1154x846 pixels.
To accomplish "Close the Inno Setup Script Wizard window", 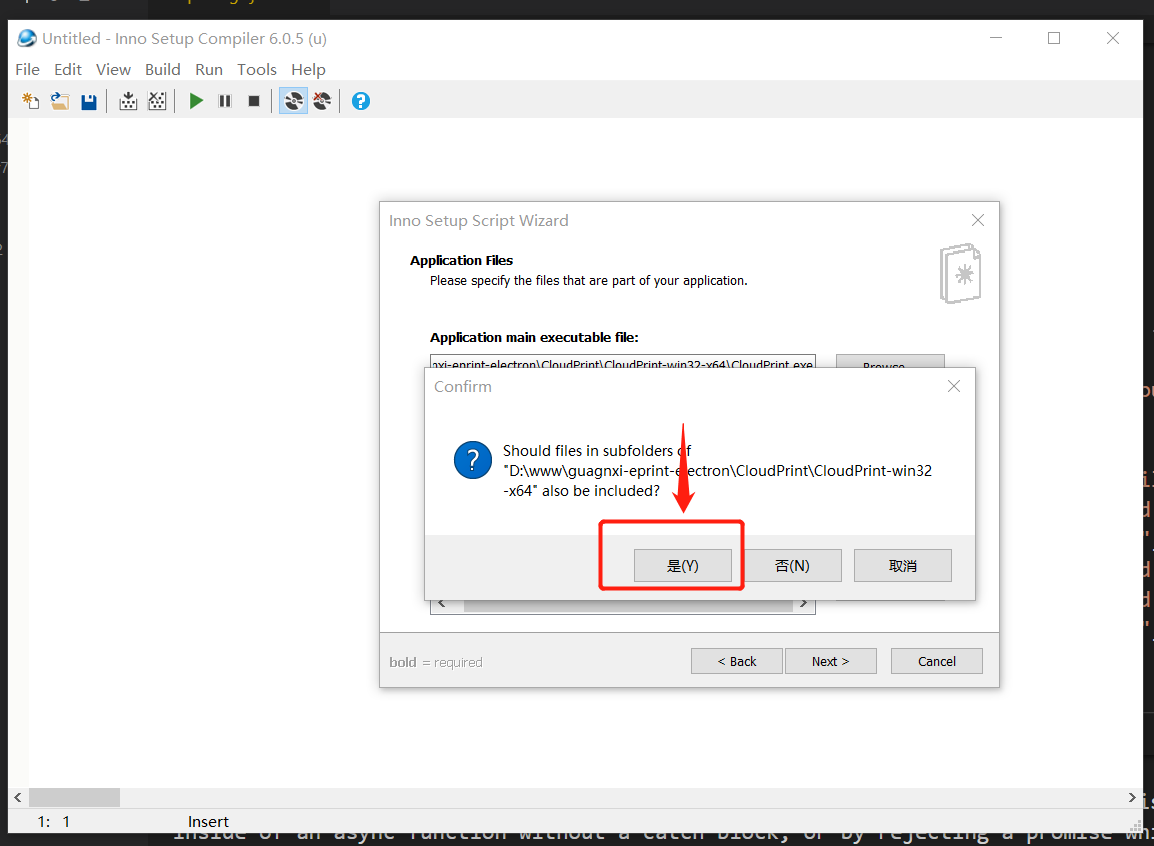I will point(977,220).
